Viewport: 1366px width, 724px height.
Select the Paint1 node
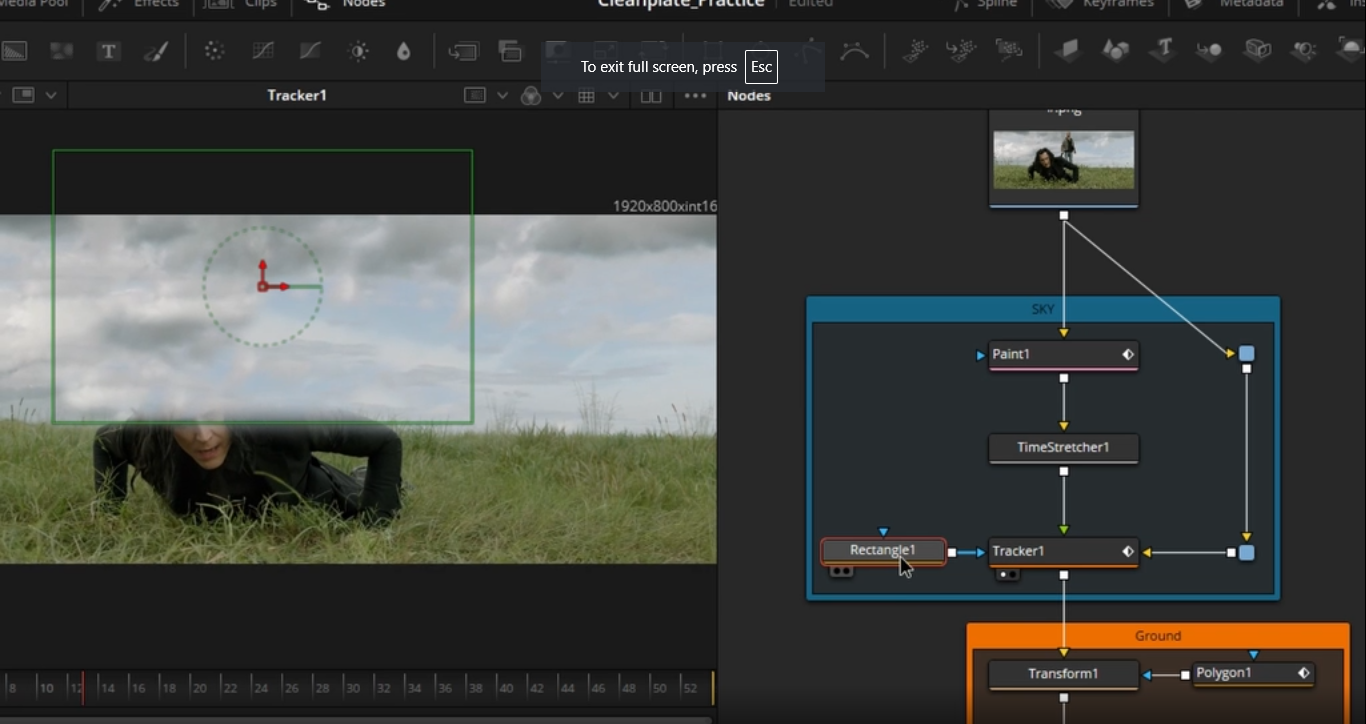click(1063, 355)
